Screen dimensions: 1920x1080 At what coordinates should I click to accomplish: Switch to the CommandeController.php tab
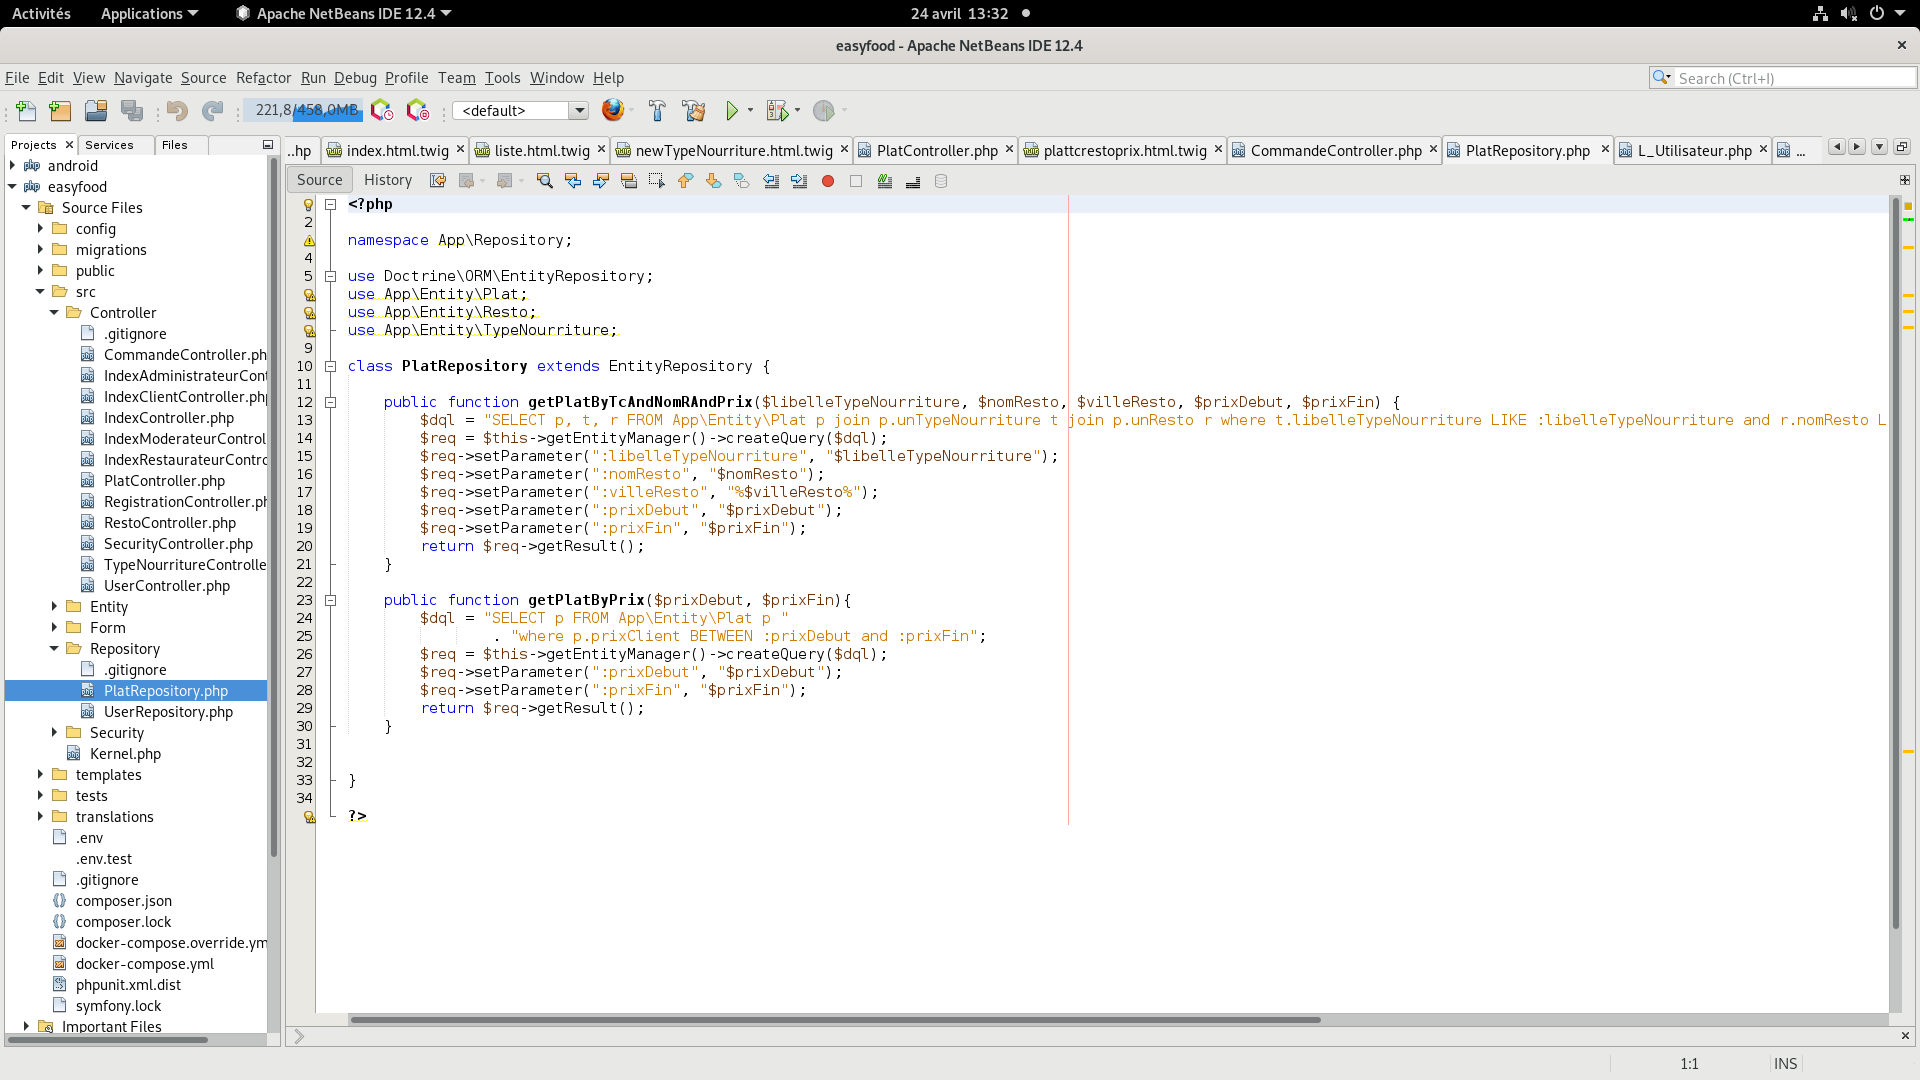(1335, 150)
